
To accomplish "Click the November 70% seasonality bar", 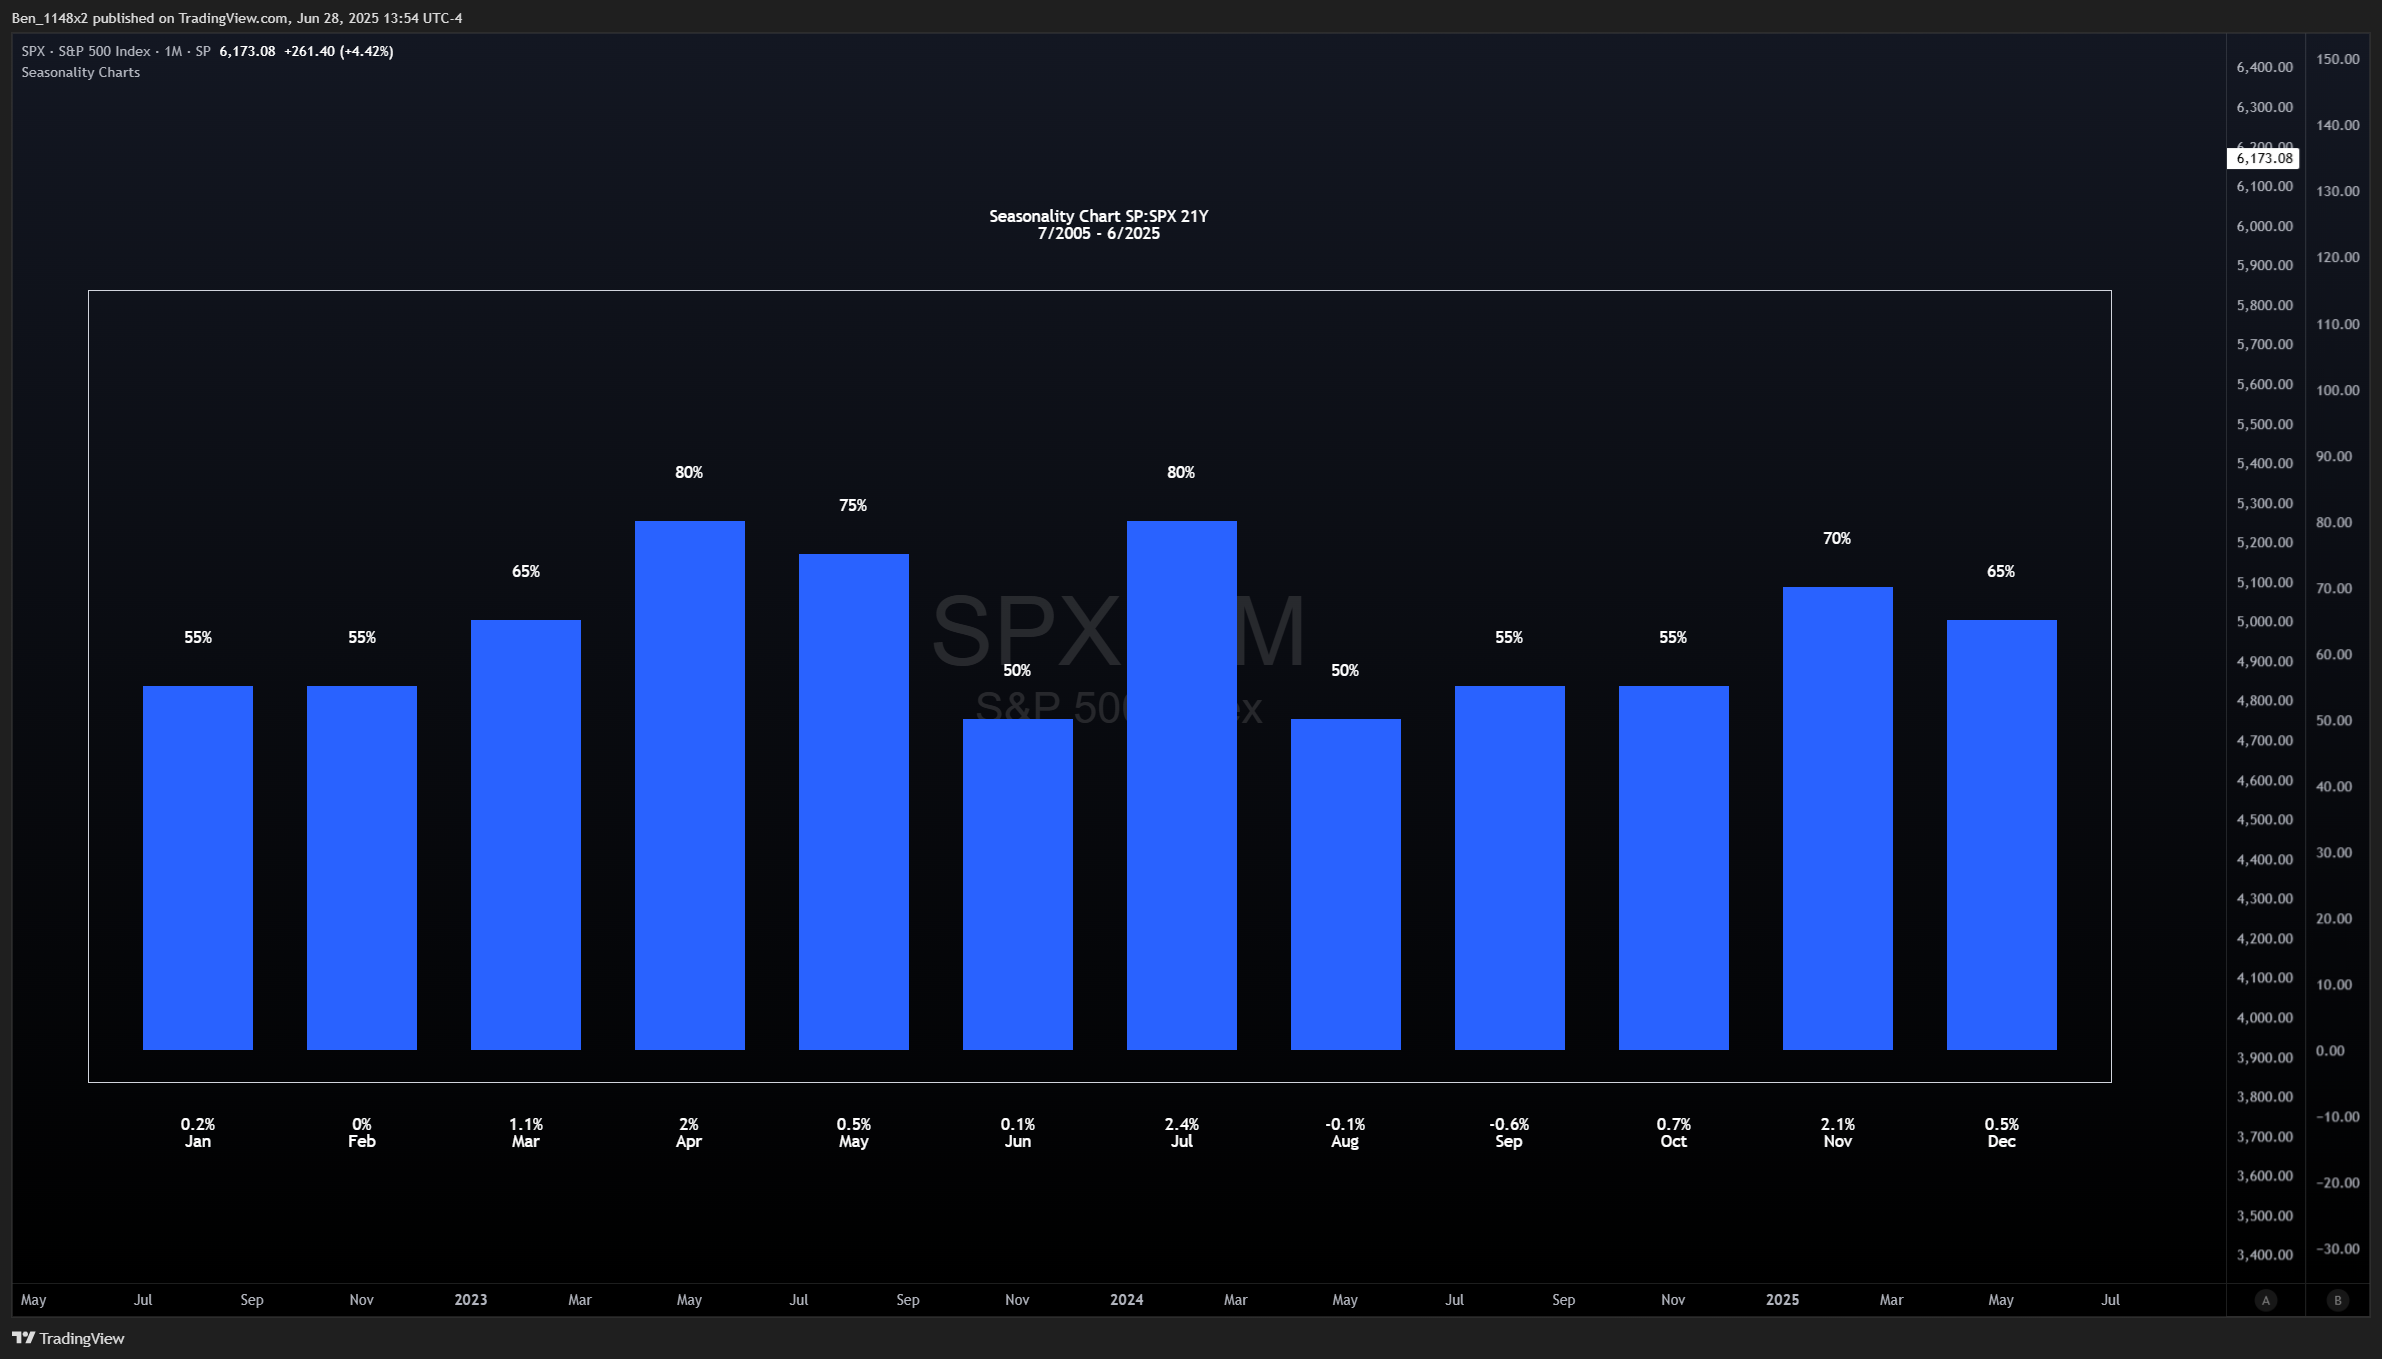I will tap(1837, 818).
